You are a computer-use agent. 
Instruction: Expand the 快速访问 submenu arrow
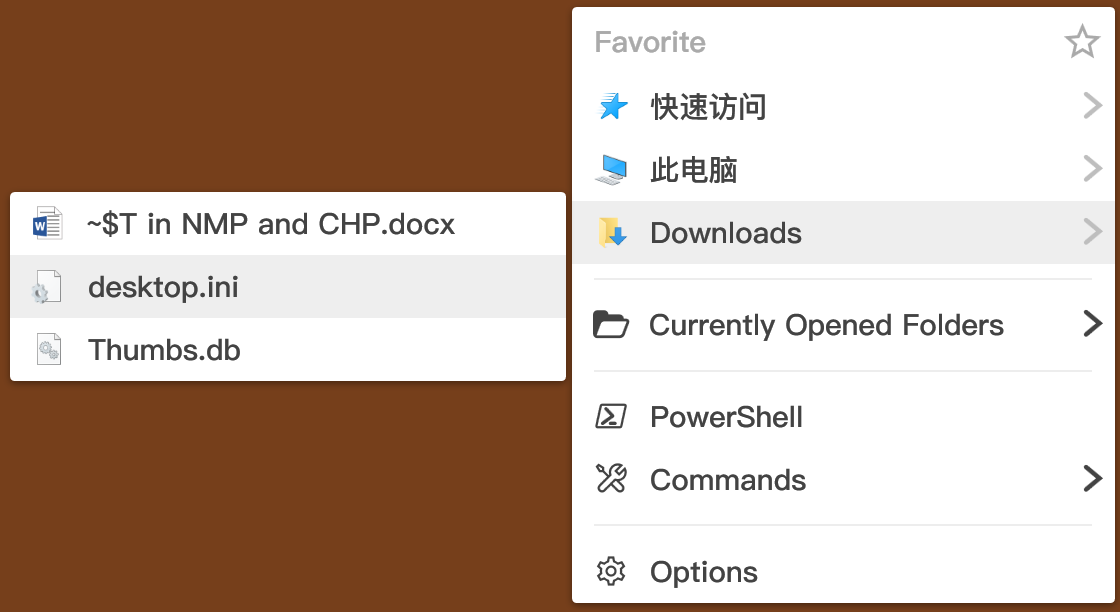1092,106
